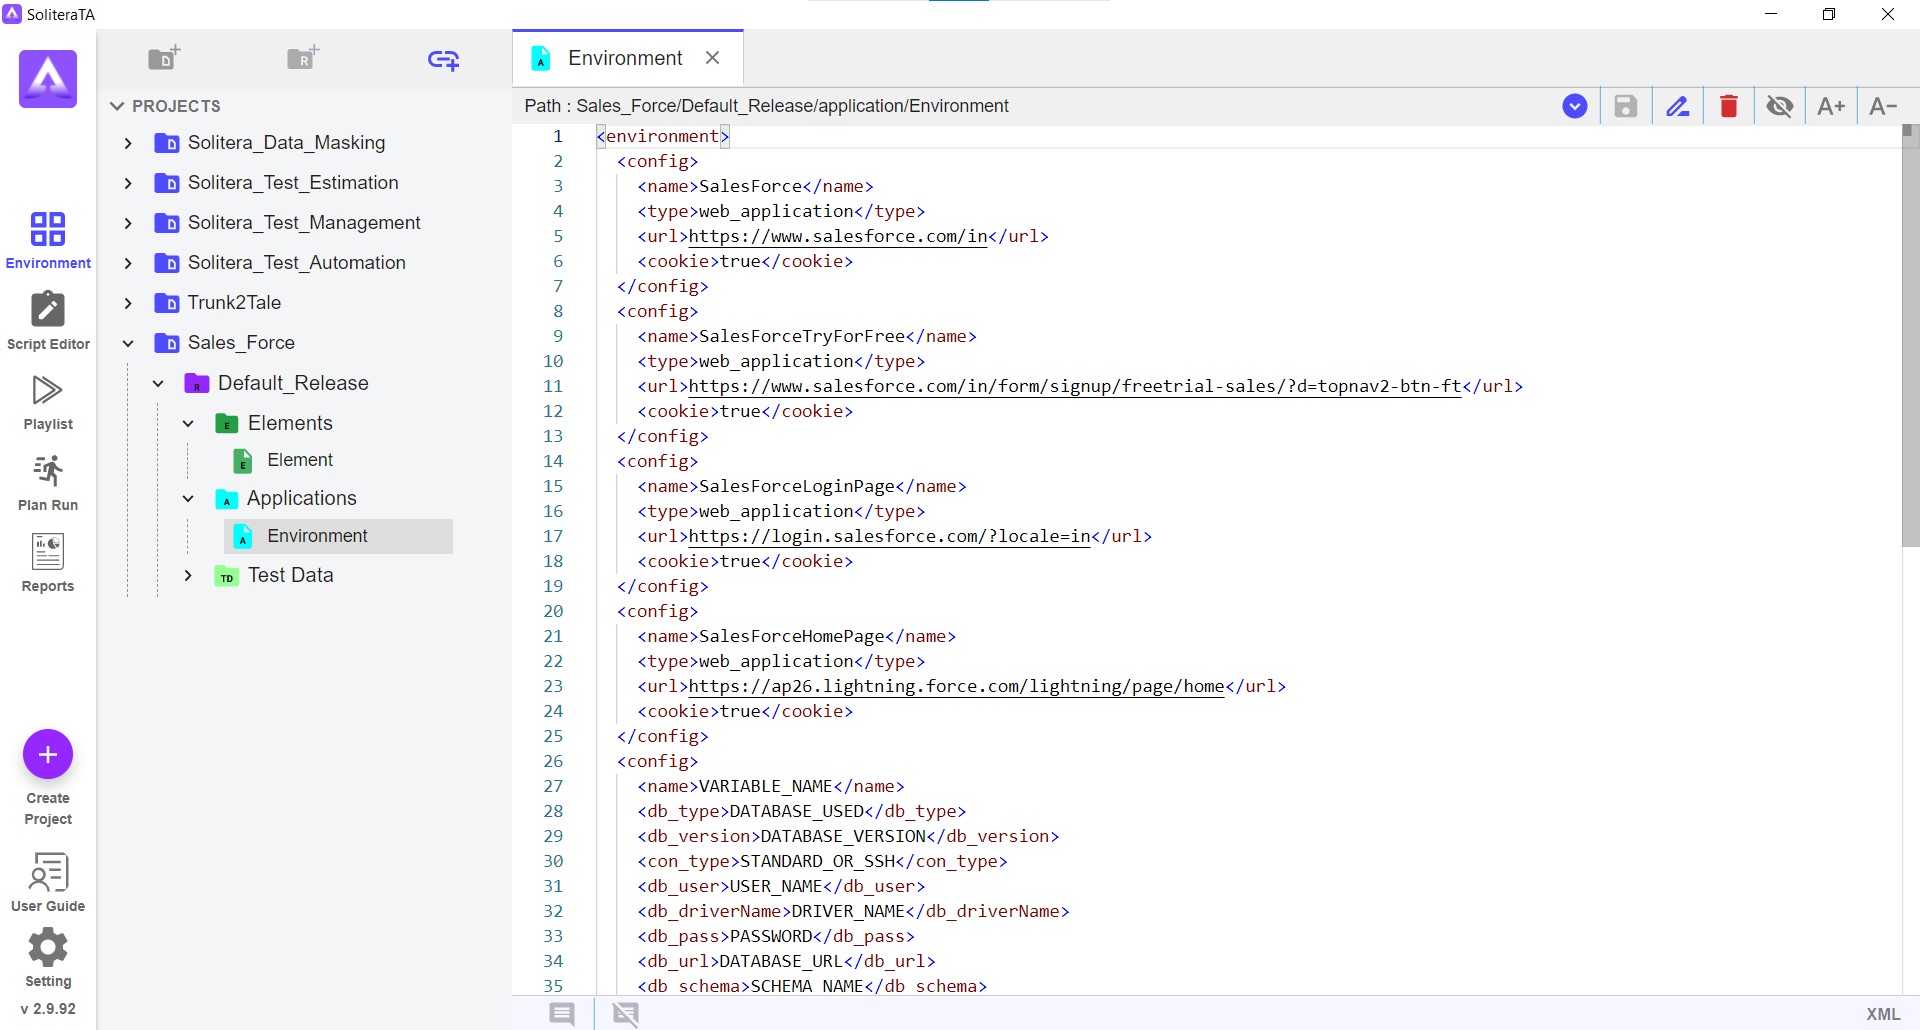Select the Sales_Force project

click(241, 343)
